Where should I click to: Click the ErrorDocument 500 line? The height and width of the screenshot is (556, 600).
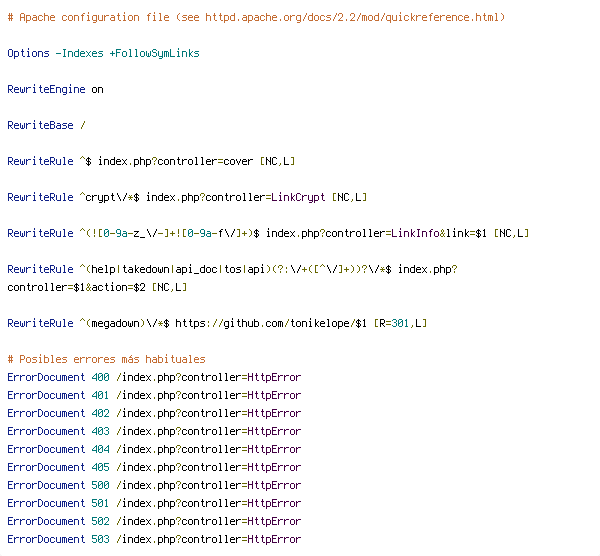pyautogui.click(x=154, y=485)
